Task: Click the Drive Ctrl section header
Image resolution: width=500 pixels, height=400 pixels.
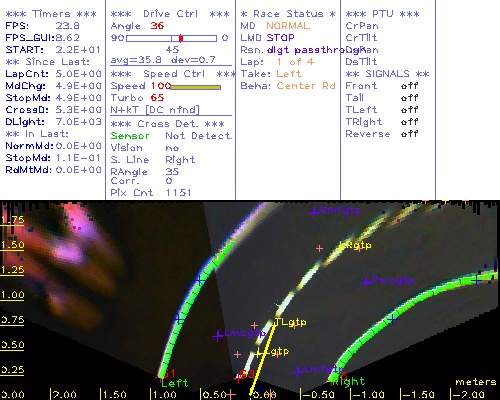Action: coord(170,14)
